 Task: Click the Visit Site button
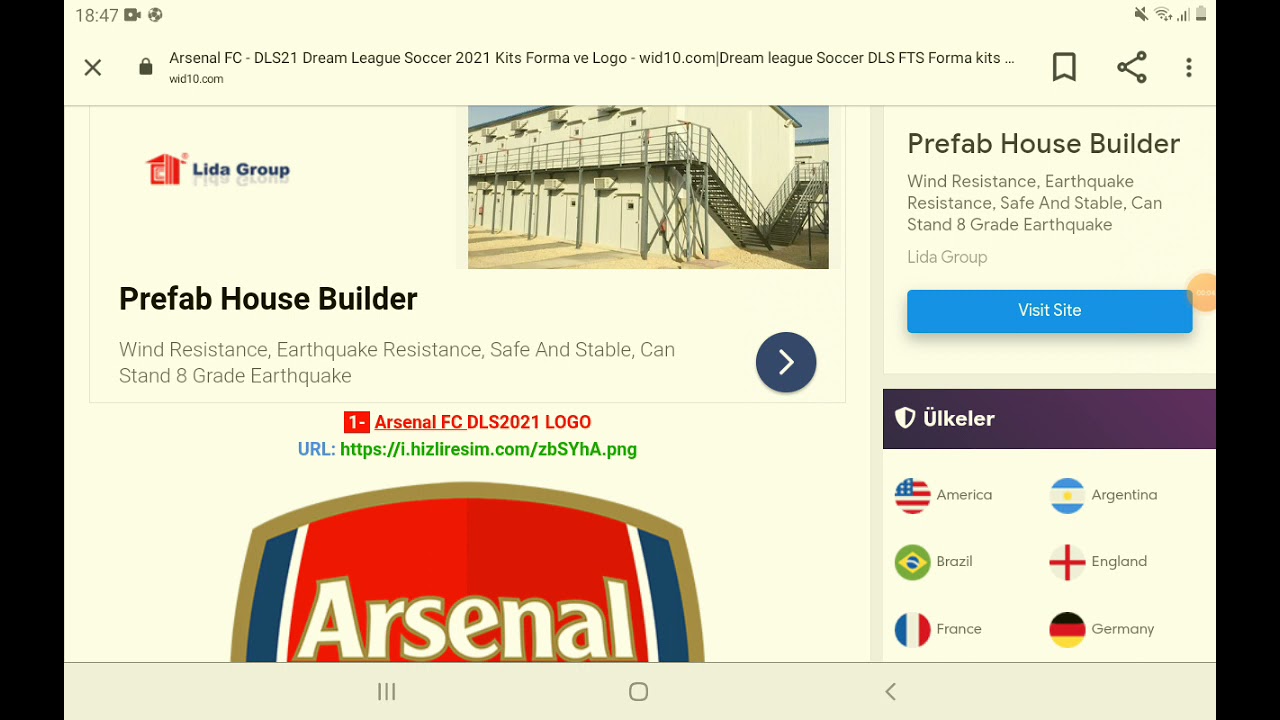click(x=1049, y=310)
